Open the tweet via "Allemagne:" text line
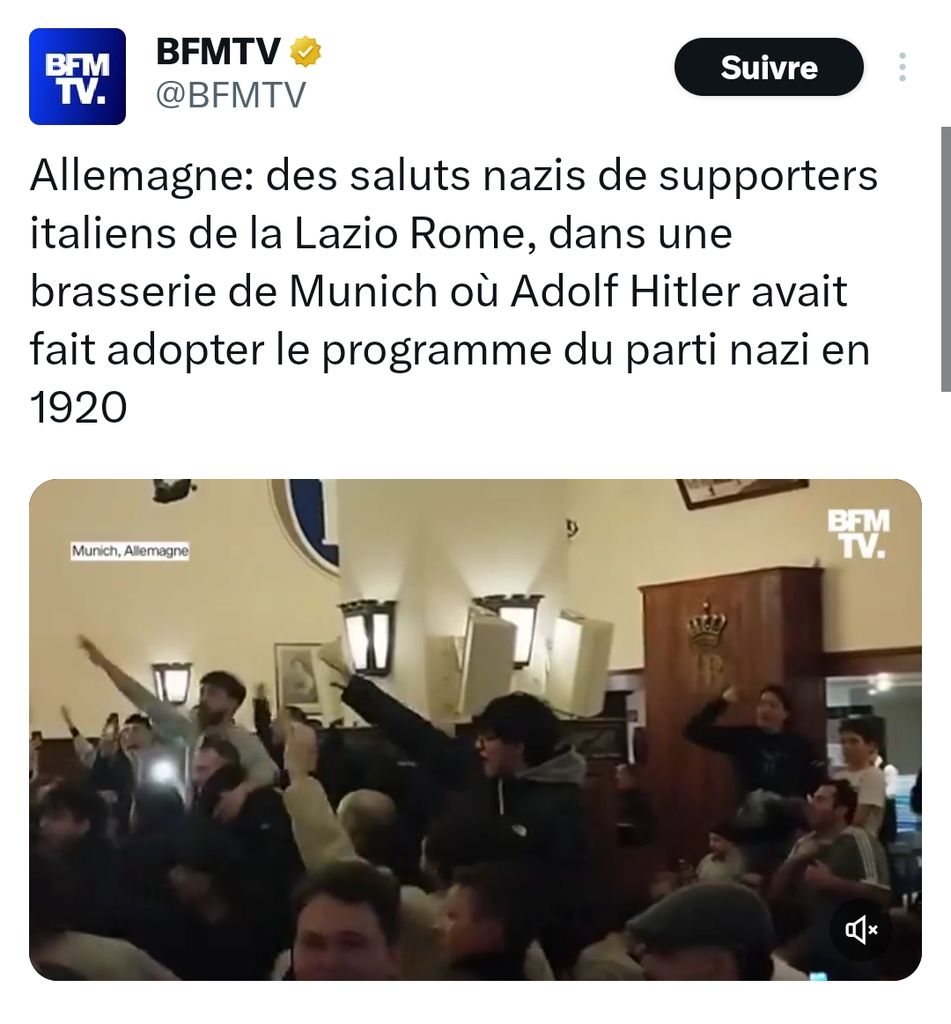The width and height of the screenshot is (951, 1024). coord(454,176)
